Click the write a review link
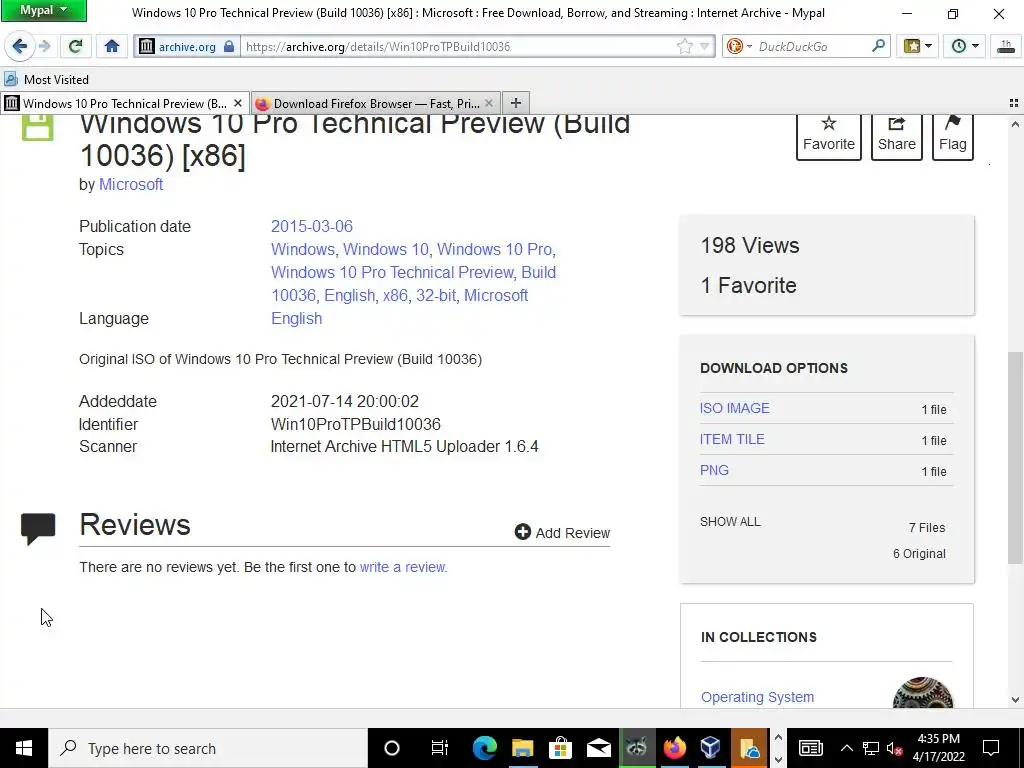1024x768 pixels. (403, 567)
